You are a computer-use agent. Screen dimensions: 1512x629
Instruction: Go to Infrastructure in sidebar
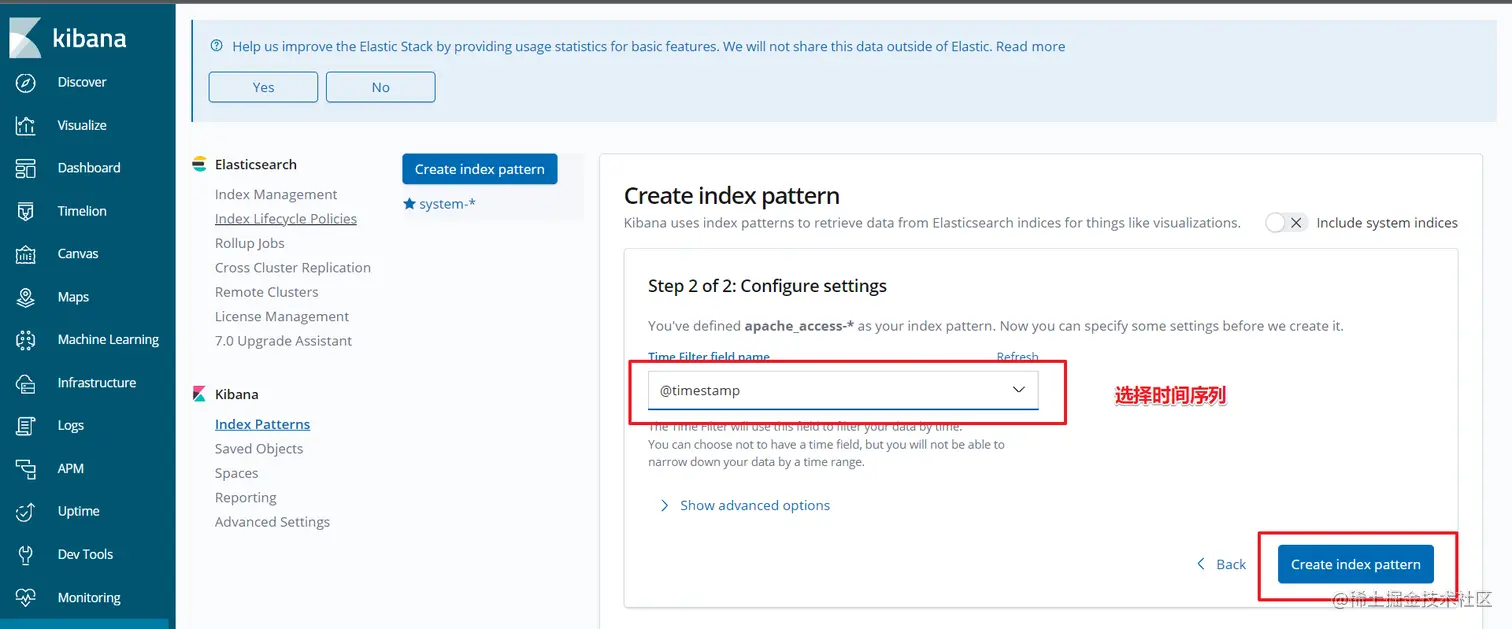[x=97, y=383]
